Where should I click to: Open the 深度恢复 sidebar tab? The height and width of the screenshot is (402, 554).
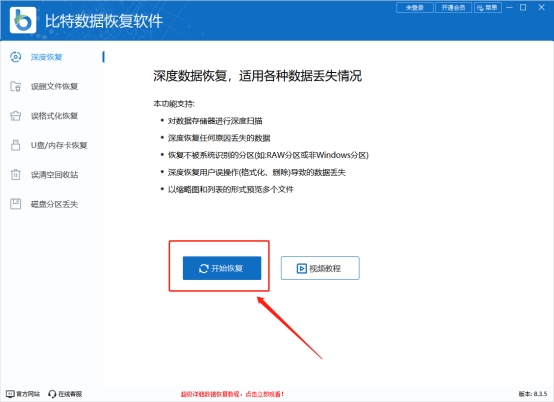pyautogui.click(x=53, y=57)
